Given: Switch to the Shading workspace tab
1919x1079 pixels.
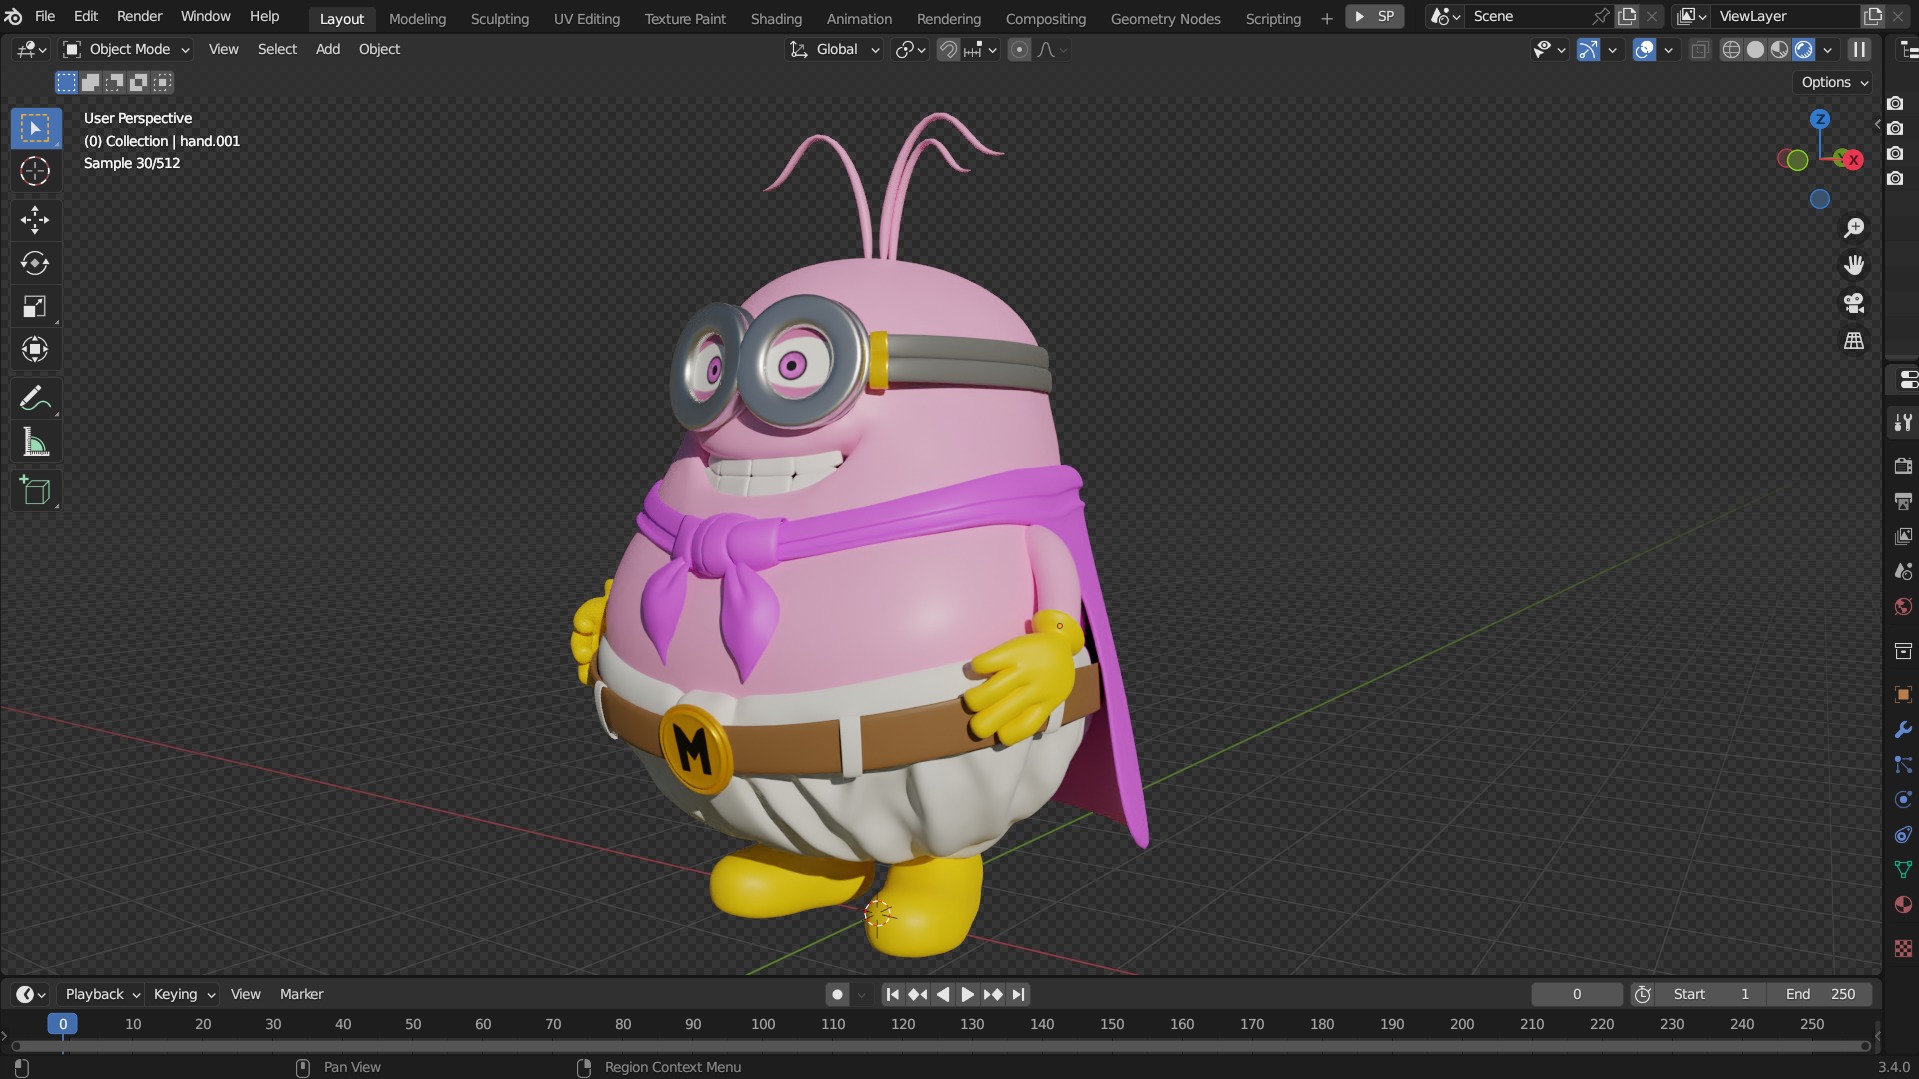Looking at the screenshot, I should tap(776, 18).
